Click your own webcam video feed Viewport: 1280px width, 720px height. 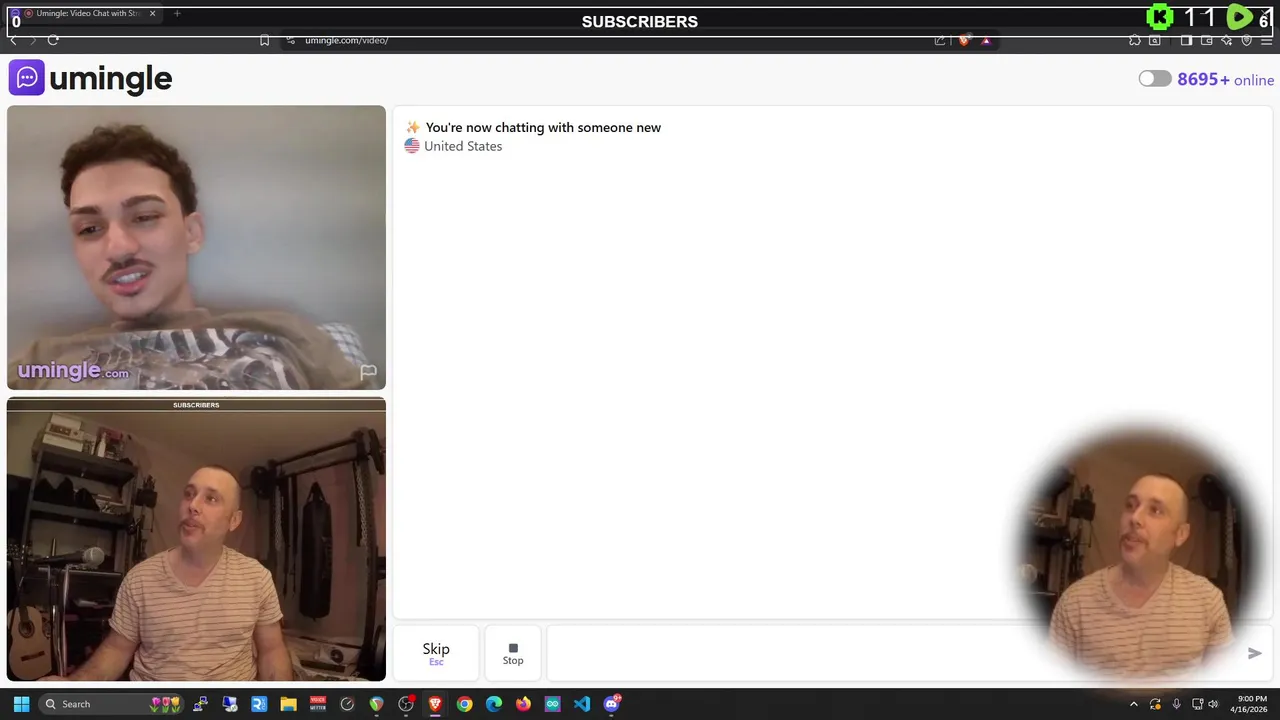click(x=196, y=539)
